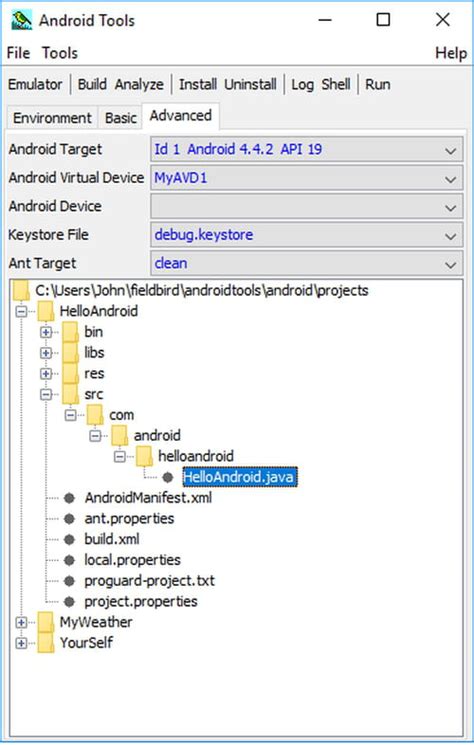Click the Android Tools bird app icon
This screenshot has height=745, width=474.
pyautogui.click(x=21, y=20)
